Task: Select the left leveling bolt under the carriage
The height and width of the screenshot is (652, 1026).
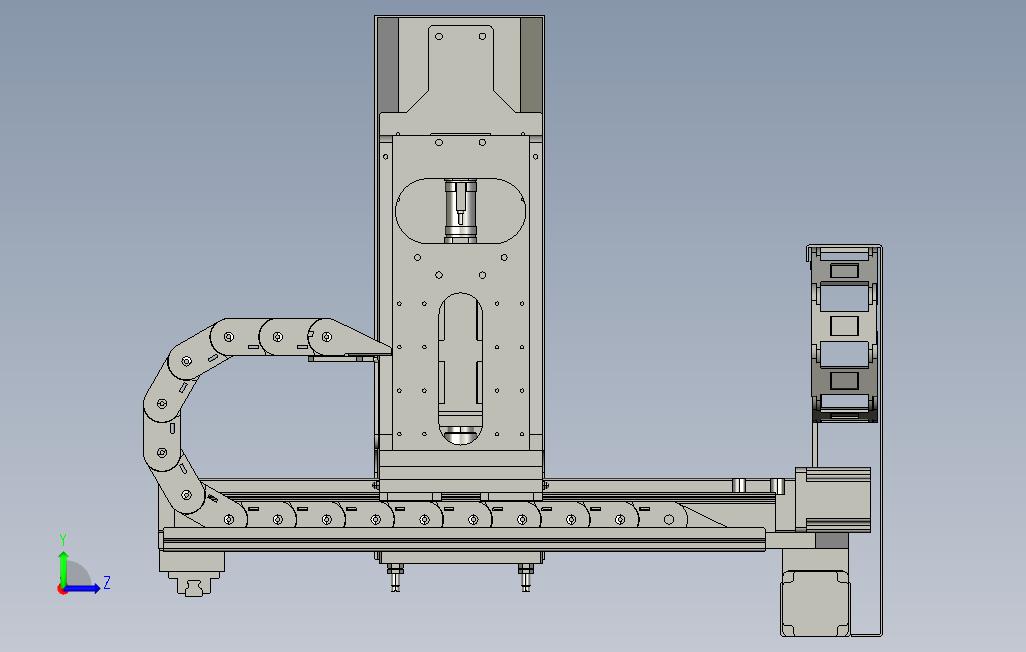Action: (395, 577)
